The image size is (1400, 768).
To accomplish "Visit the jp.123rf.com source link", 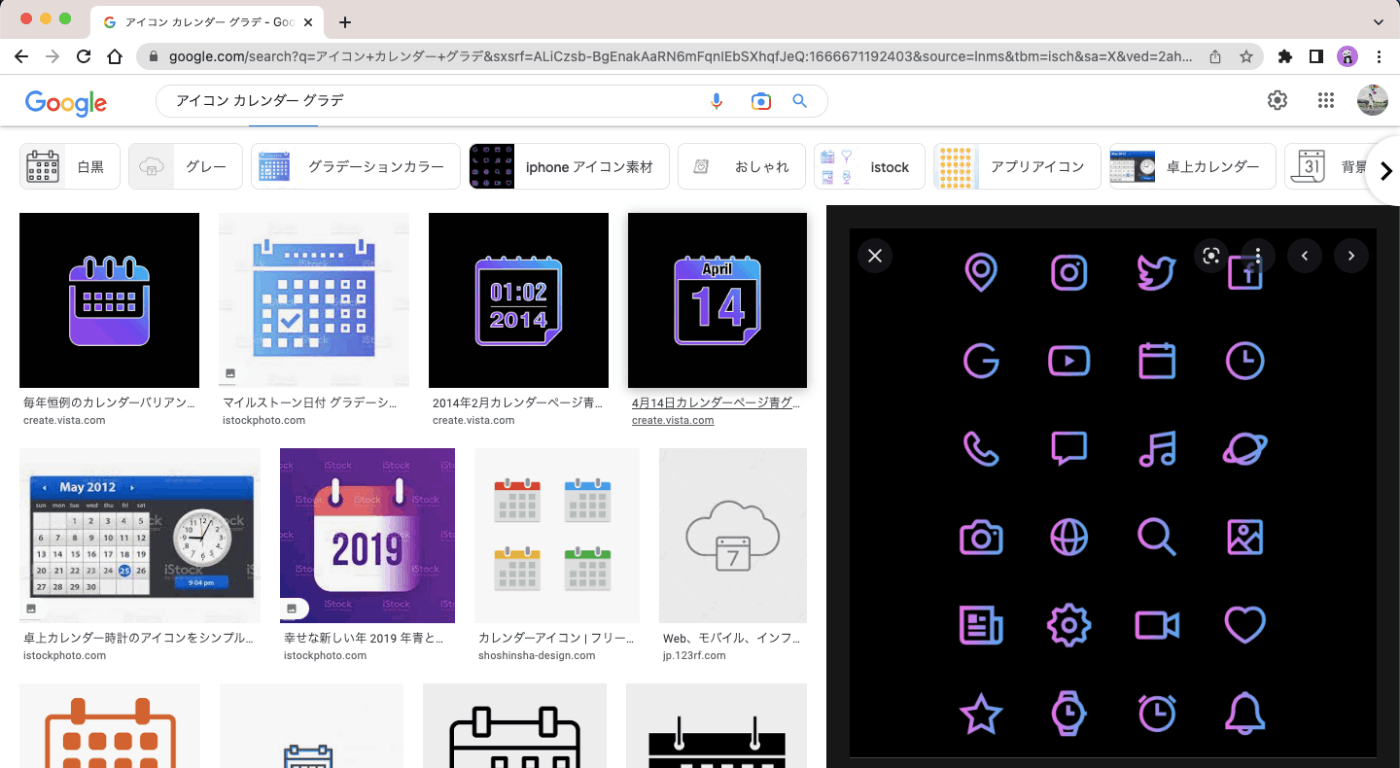I will coord(694,655).
